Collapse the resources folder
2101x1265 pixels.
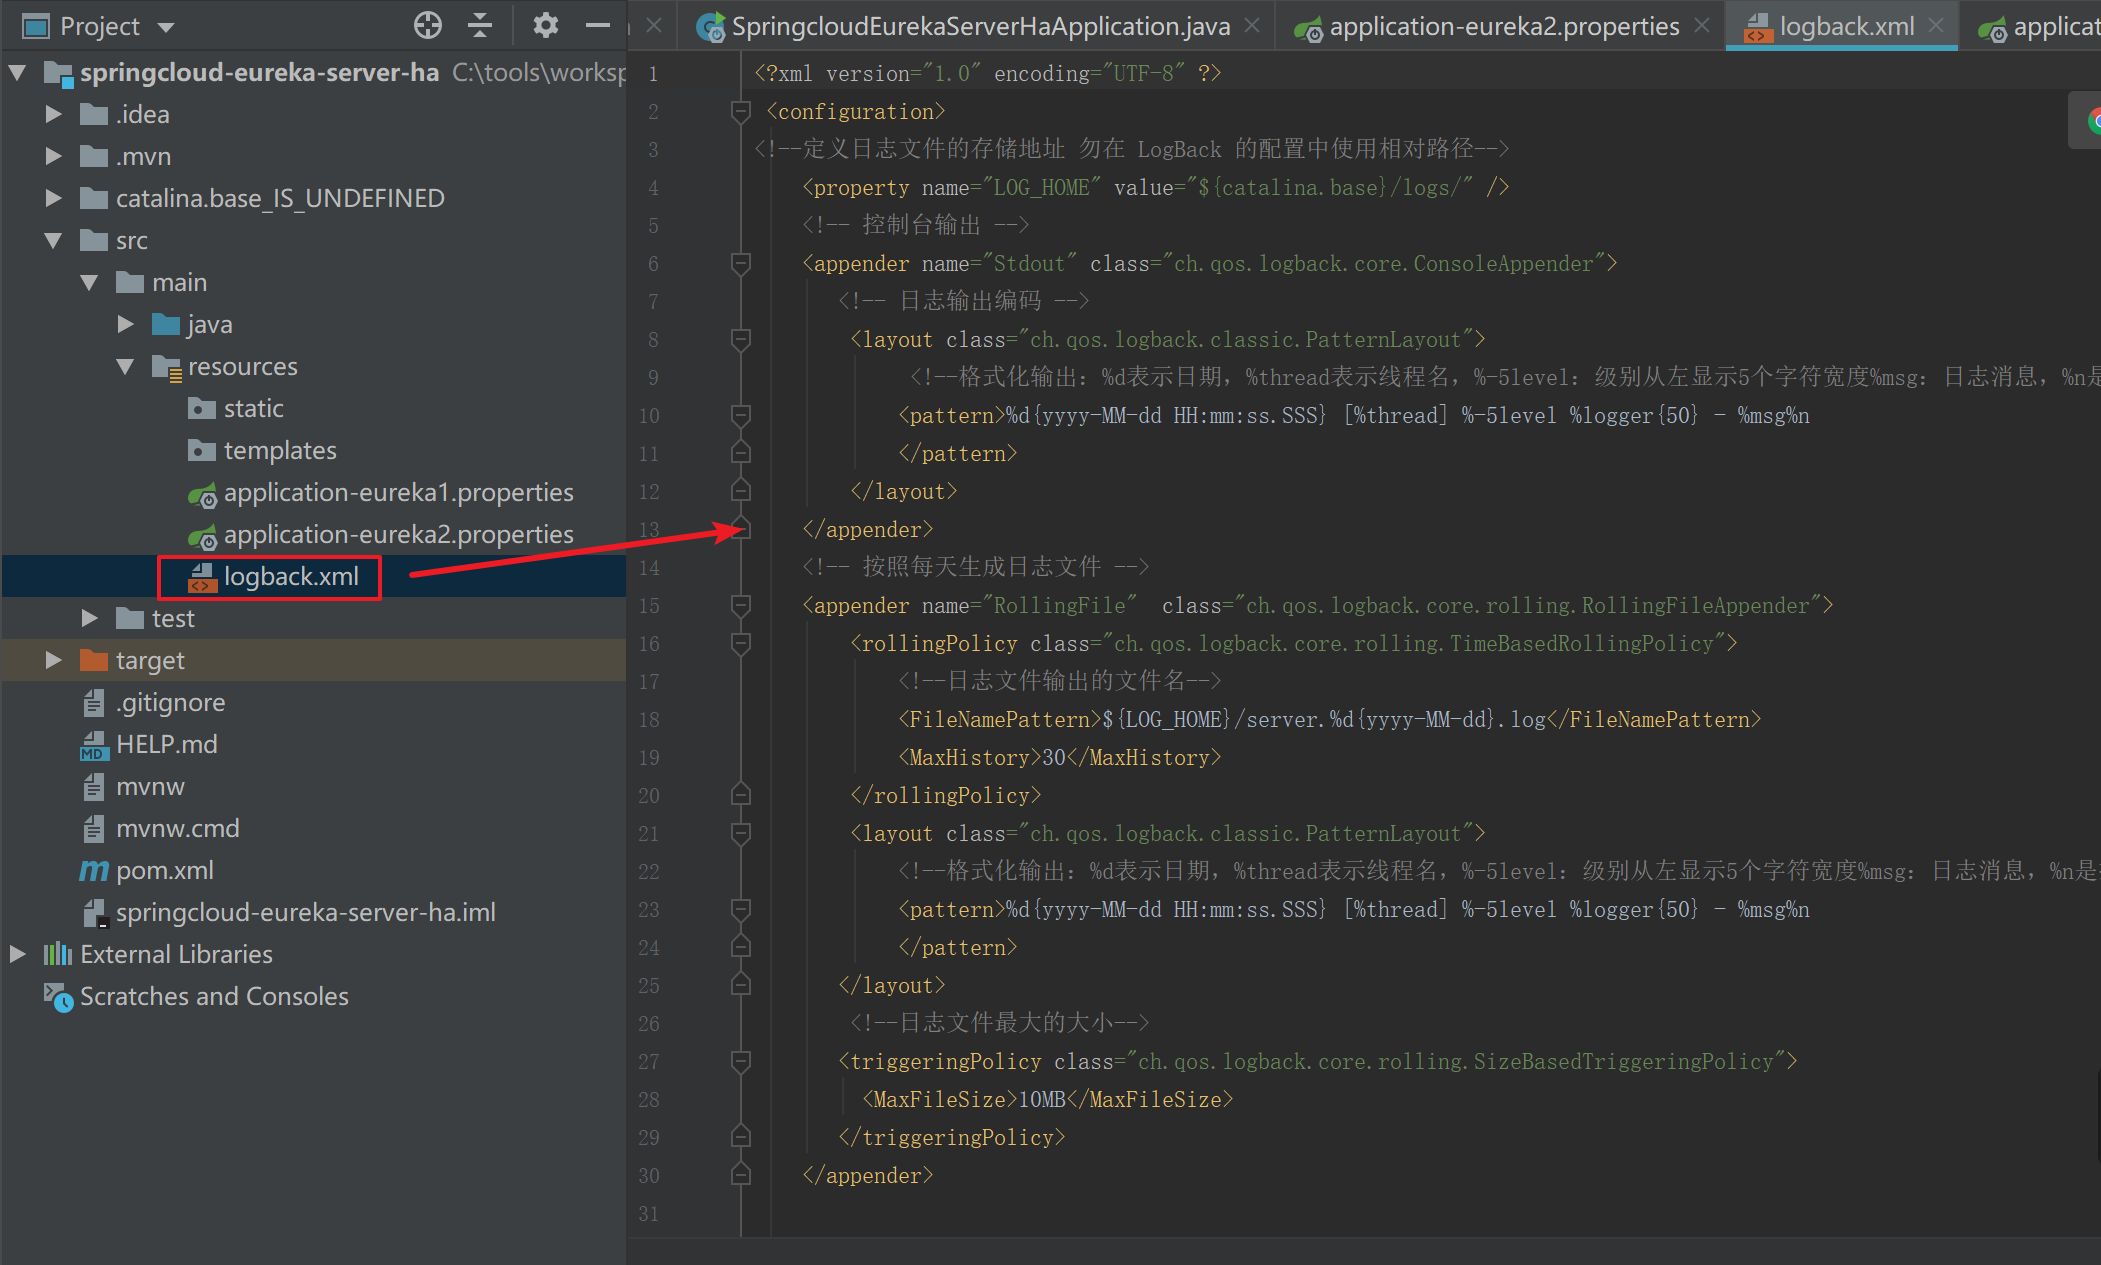(x=125, y=366)
